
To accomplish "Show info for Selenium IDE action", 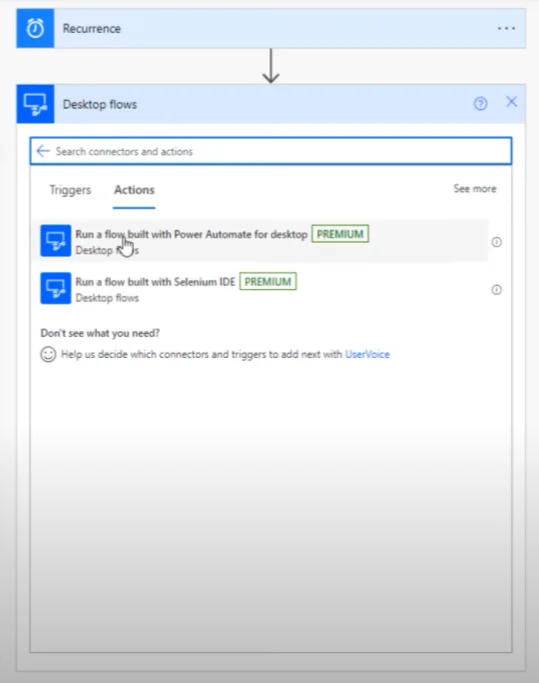I will click(x=496, y=289).
